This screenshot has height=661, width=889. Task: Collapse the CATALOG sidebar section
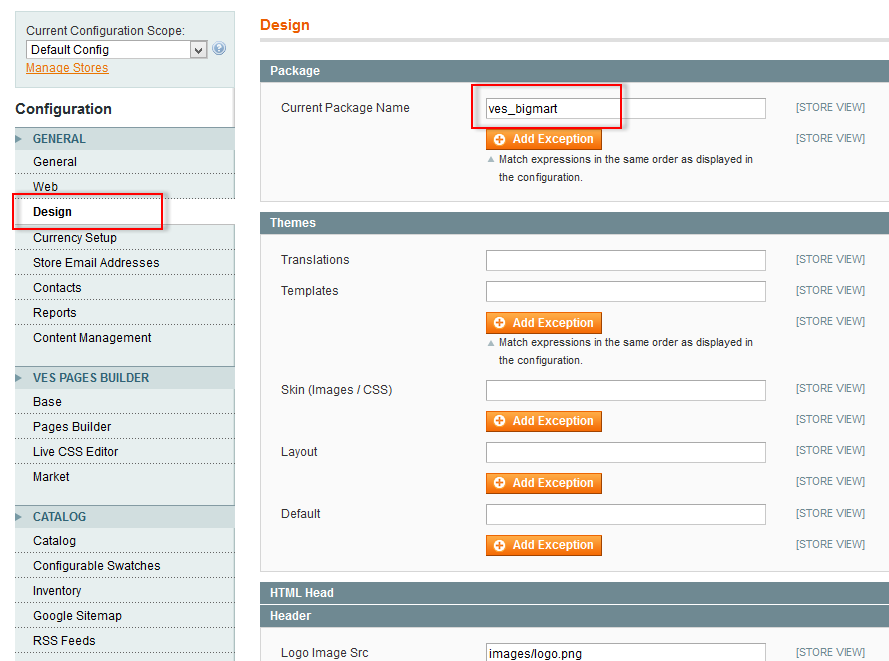click(59, 517)
